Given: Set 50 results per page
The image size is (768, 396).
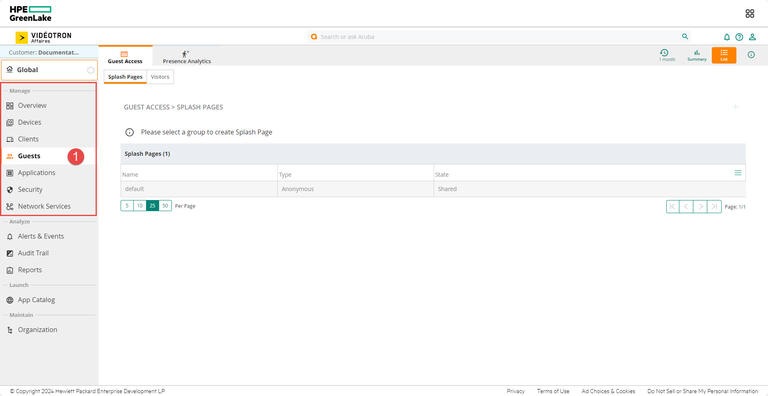Looking at the screenshot, I should click(x=166, y=206).
